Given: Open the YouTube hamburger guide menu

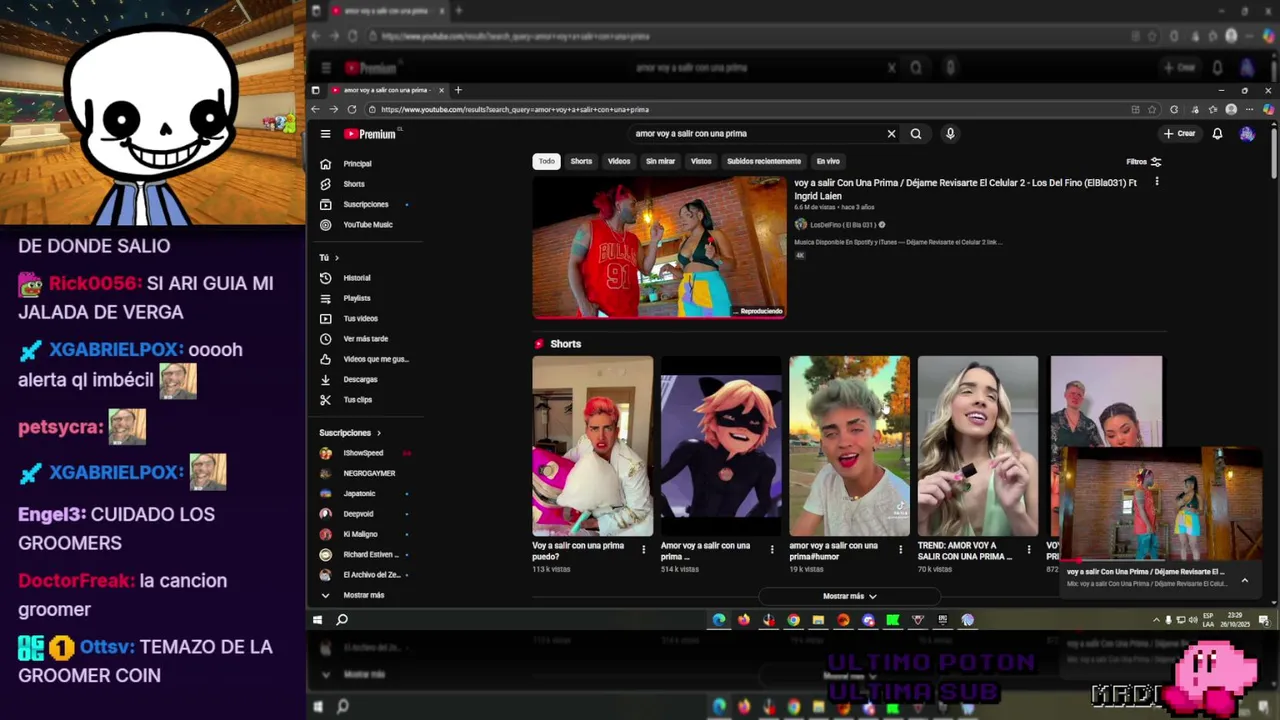Looking at the screenshot, I should click(325, 134).
